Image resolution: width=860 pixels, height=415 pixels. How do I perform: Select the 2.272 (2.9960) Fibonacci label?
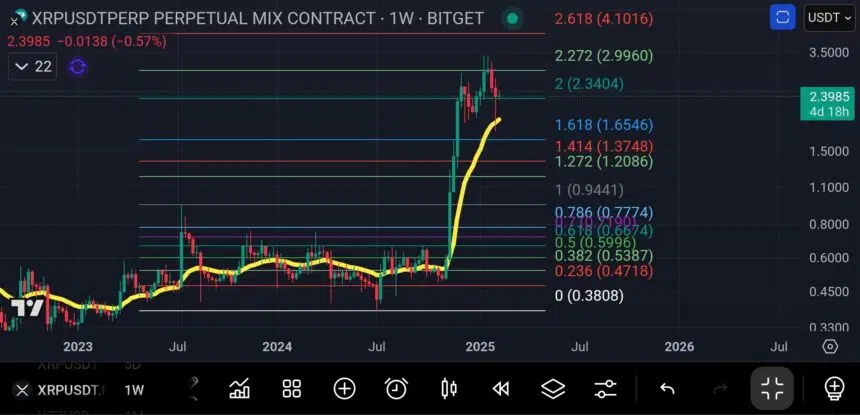(x=604, y=56)
